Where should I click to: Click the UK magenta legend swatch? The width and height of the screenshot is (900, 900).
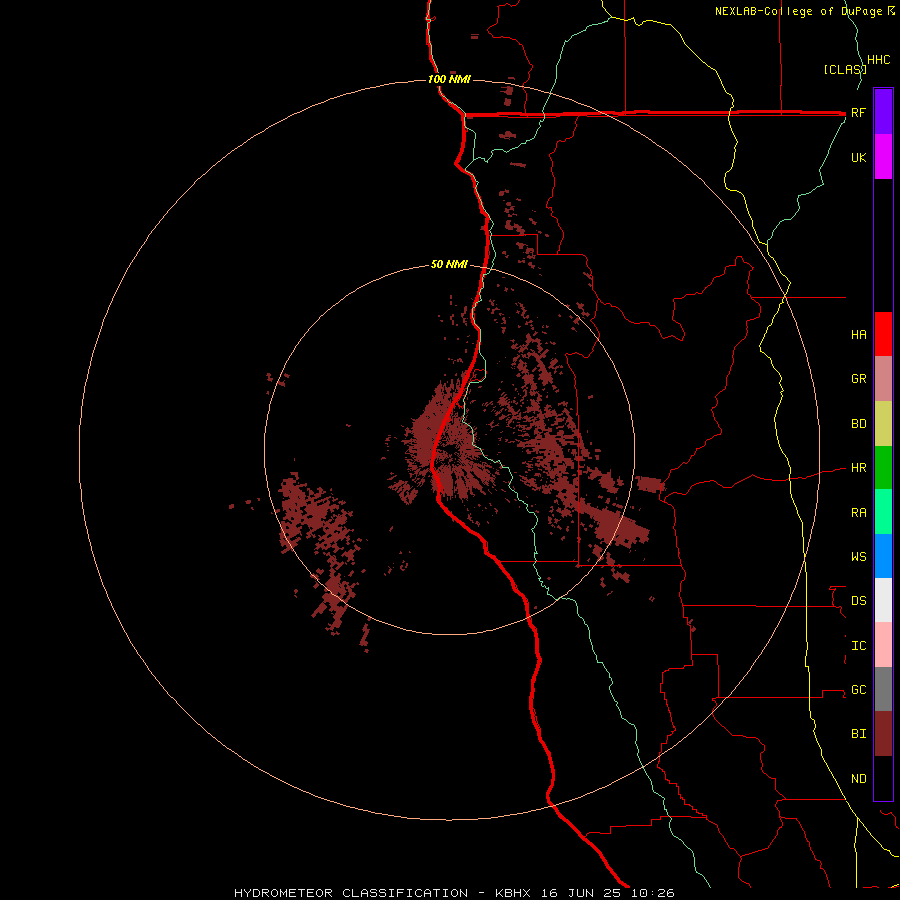point(883,157)
